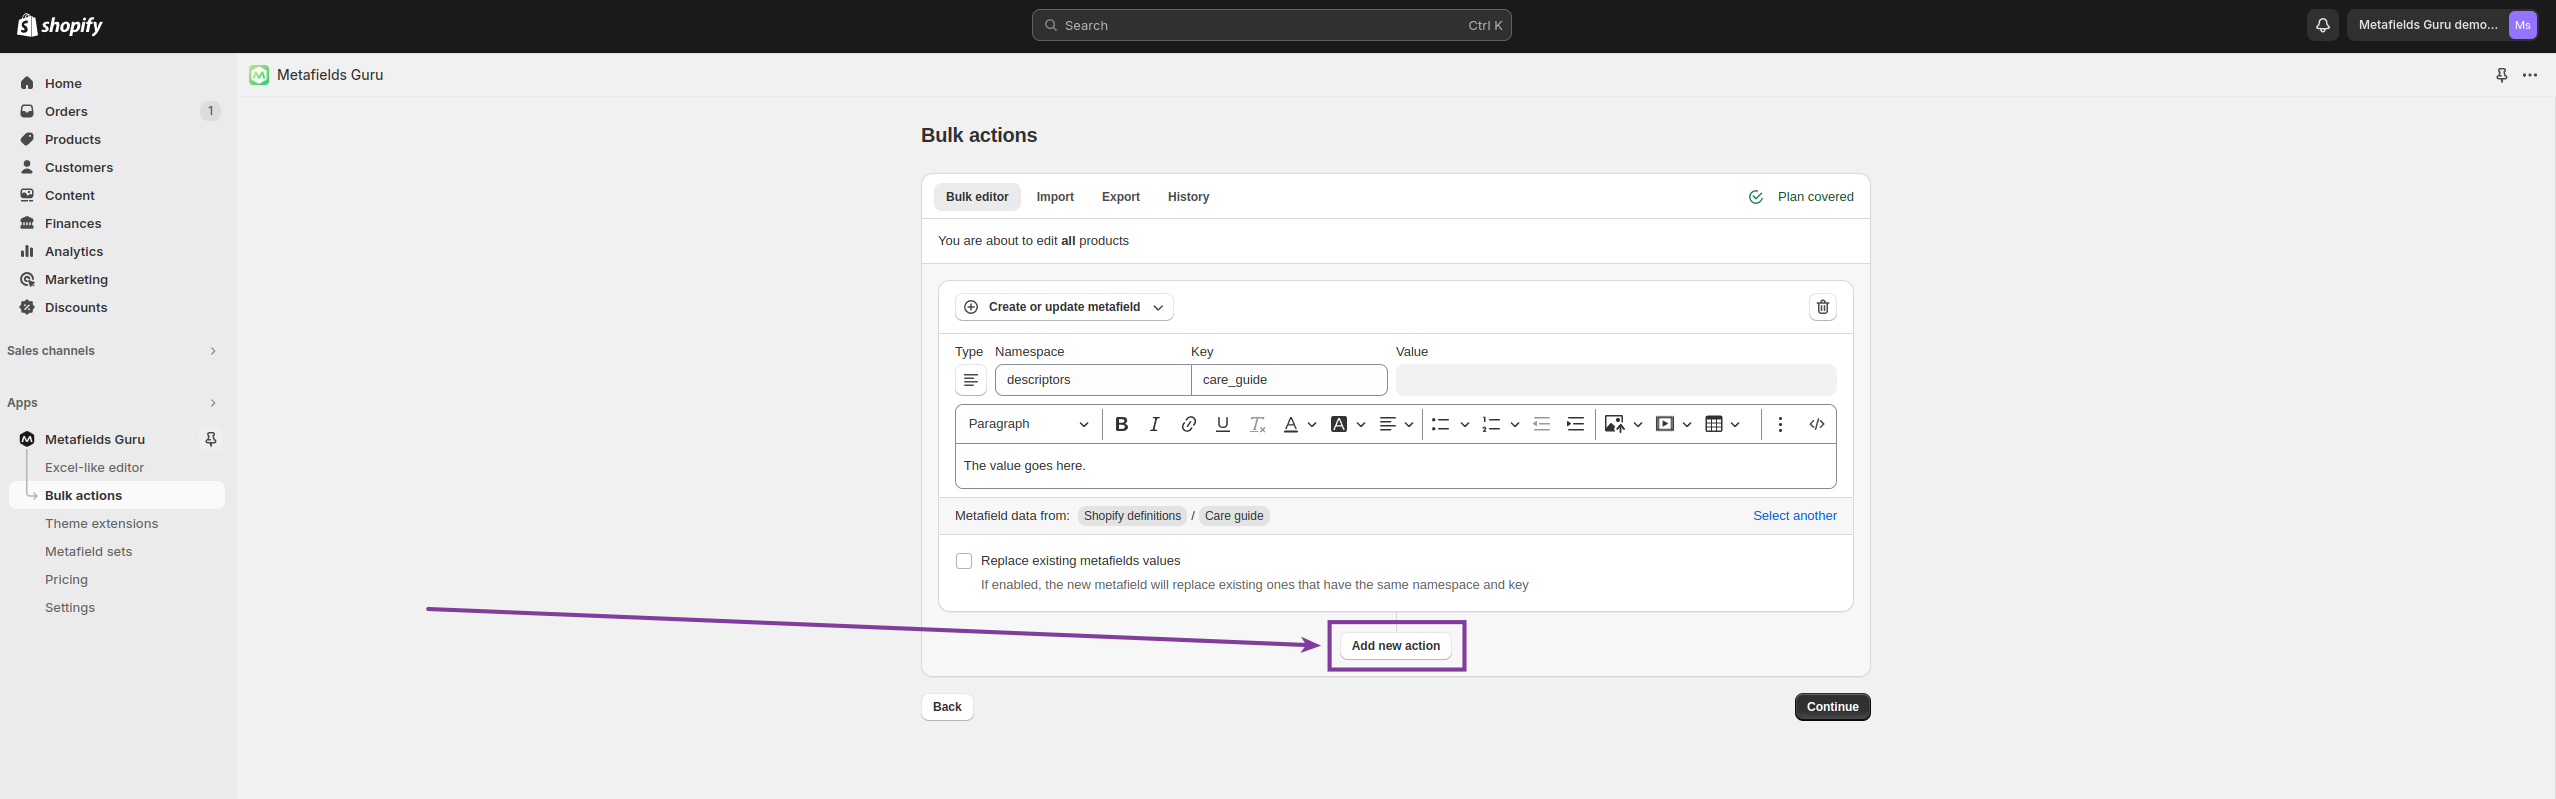Viewport: 2556px width, 799px height.
Task: Open the Create or update metafield dropdown
Action: click(x=1064, y=307)
